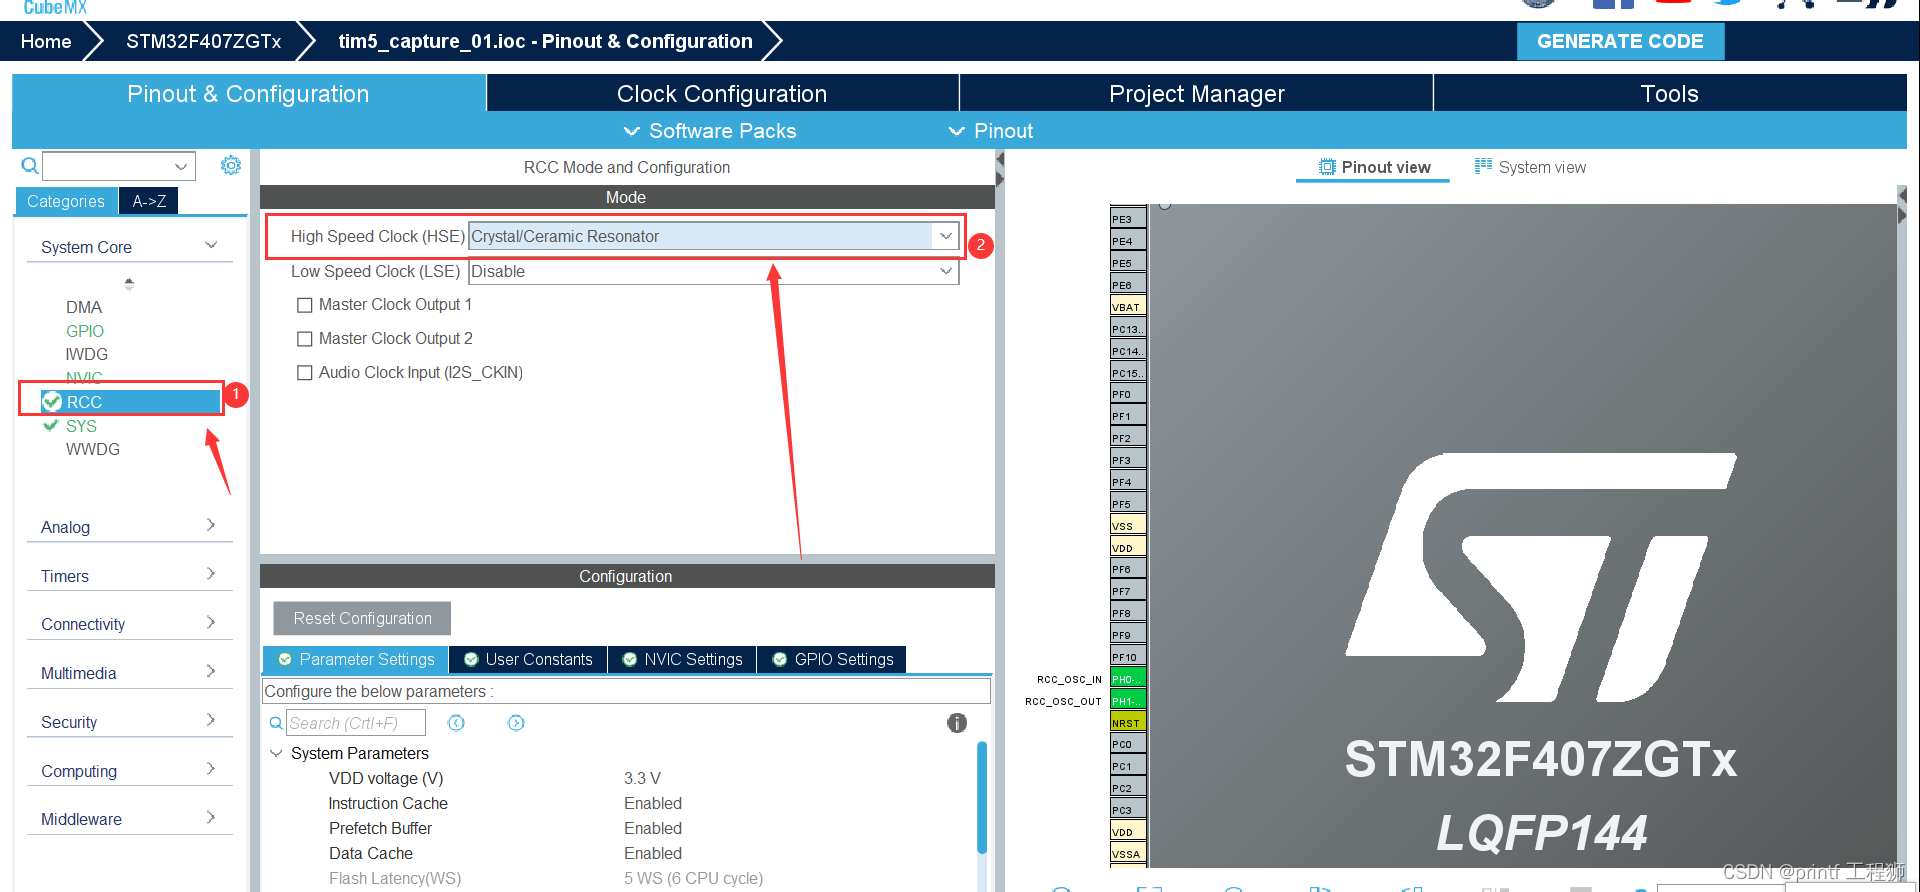The height and width of the screenshot is (892, 1920).
Task: Select pin PE3 on the chip
Action: pos(1128,219)
